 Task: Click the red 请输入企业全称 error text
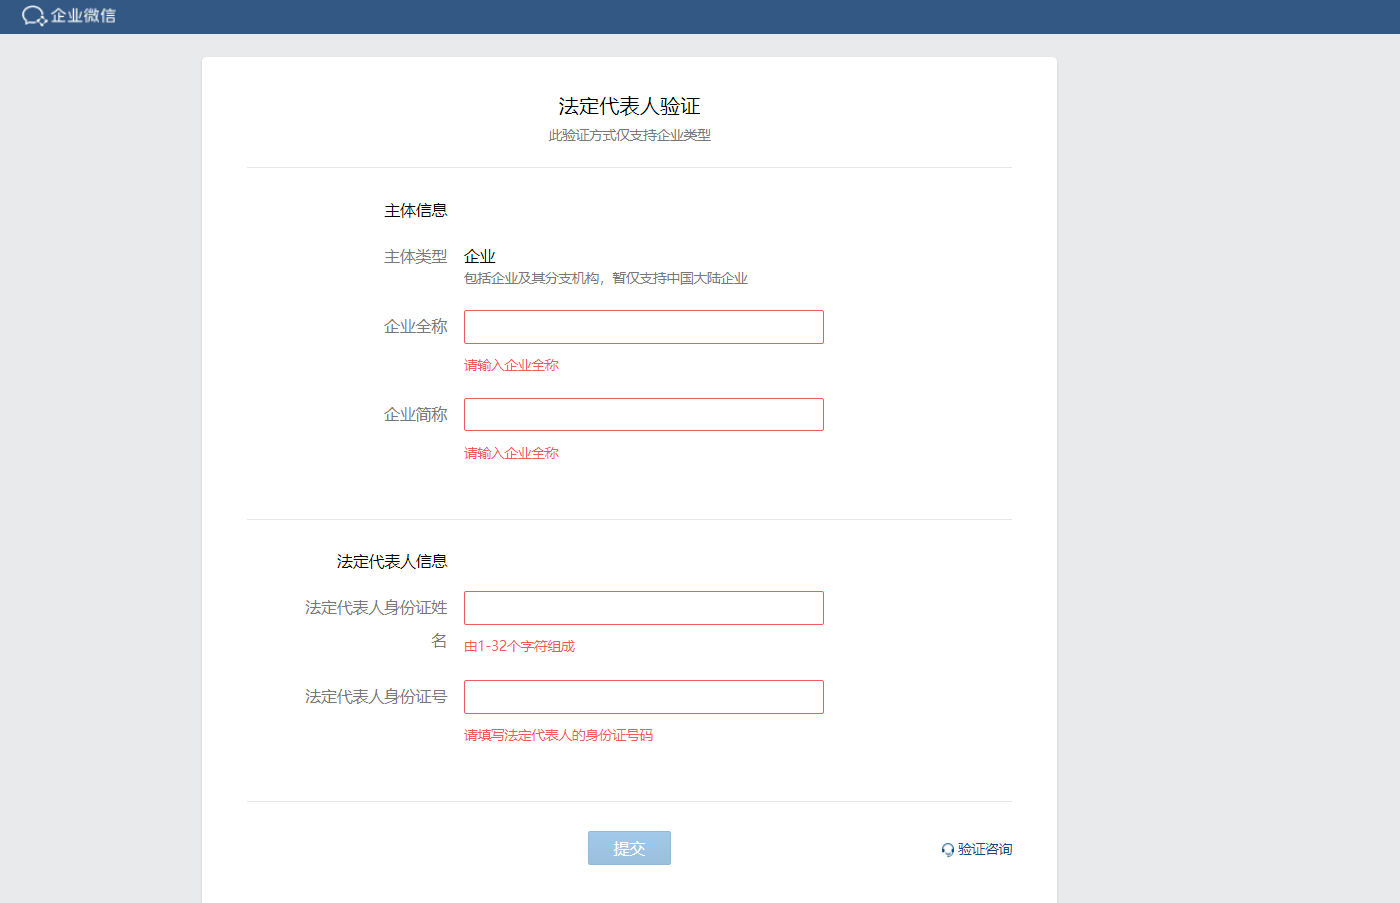[511, 364]
